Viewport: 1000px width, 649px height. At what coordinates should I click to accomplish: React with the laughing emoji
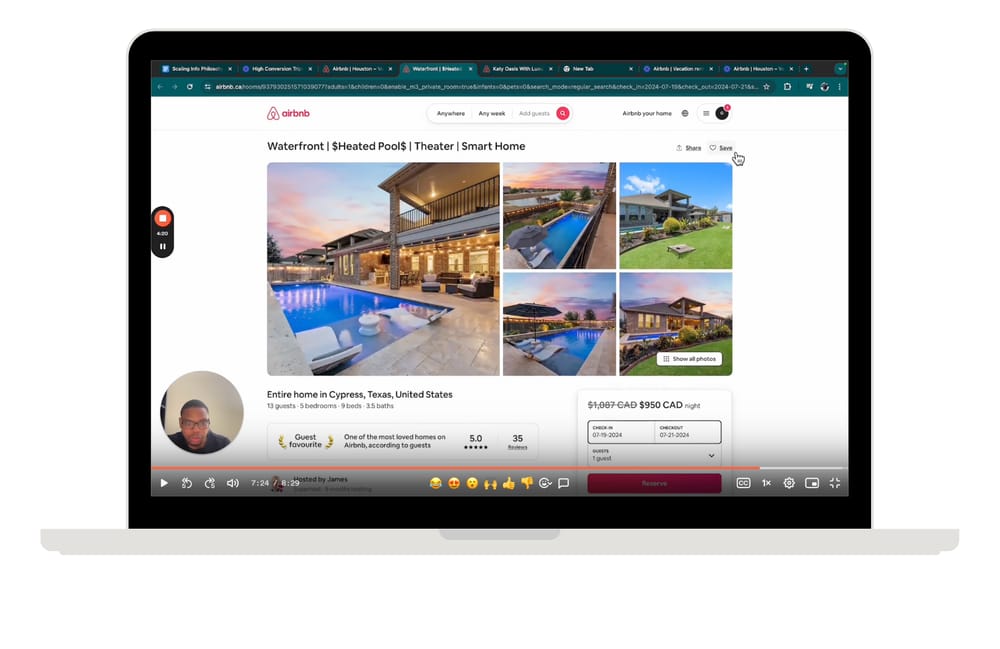pyautogui.click(x=436, y=483)
